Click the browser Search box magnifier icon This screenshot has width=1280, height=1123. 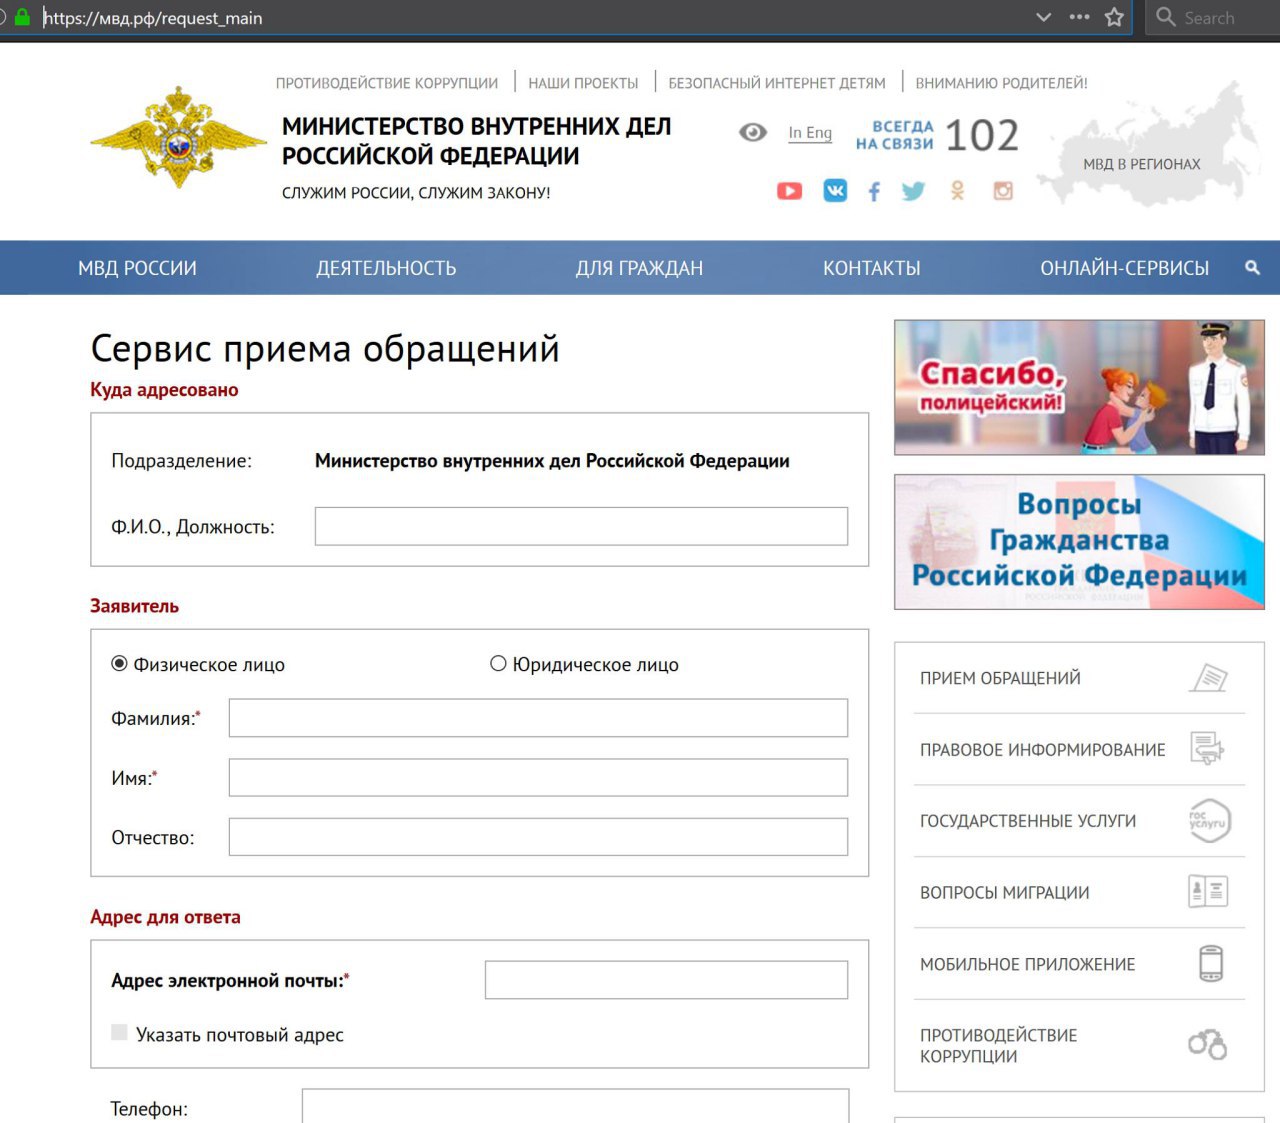pyautogui.click(x=1165, y=17)
